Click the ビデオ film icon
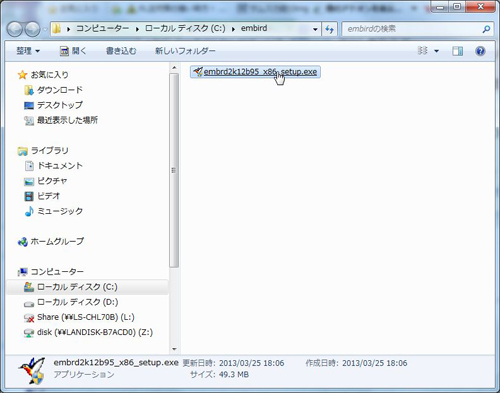This screenshot has width=500, height=393. click(29, 196)
